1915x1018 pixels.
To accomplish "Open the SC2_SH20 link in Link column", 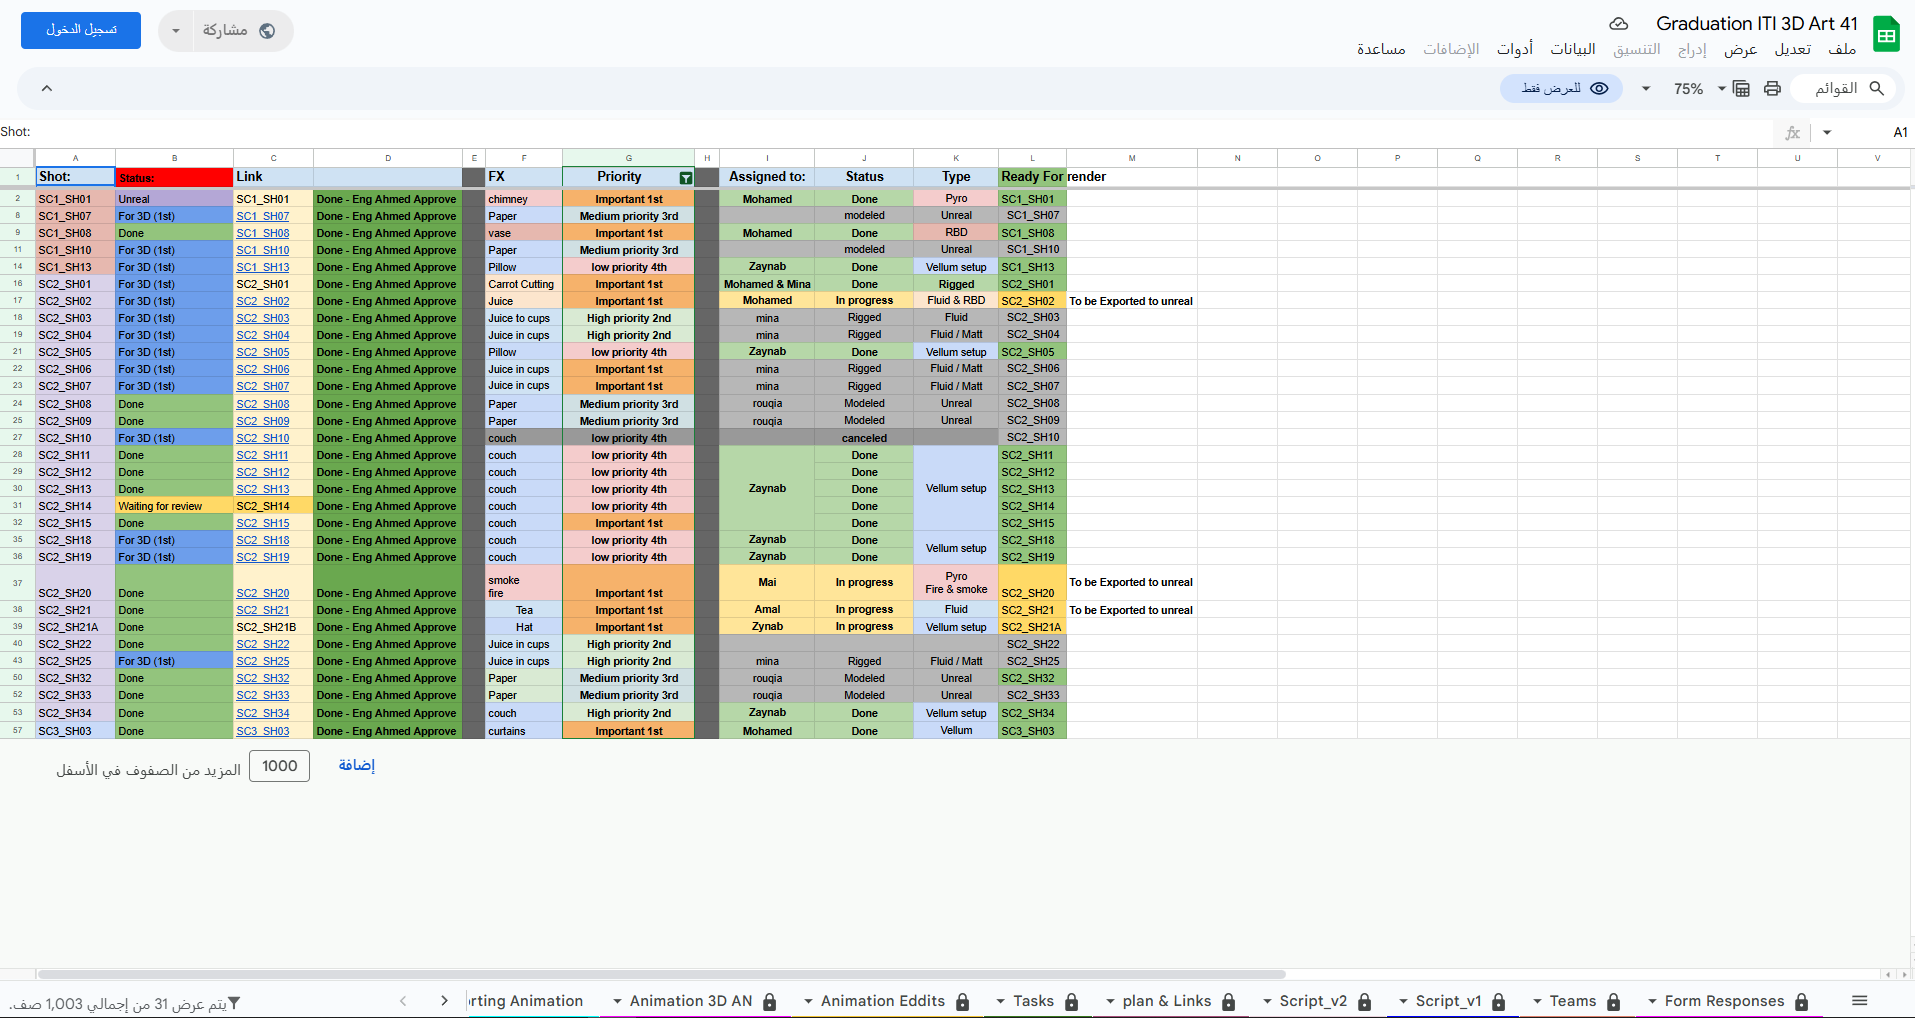I will pos(263,593).
